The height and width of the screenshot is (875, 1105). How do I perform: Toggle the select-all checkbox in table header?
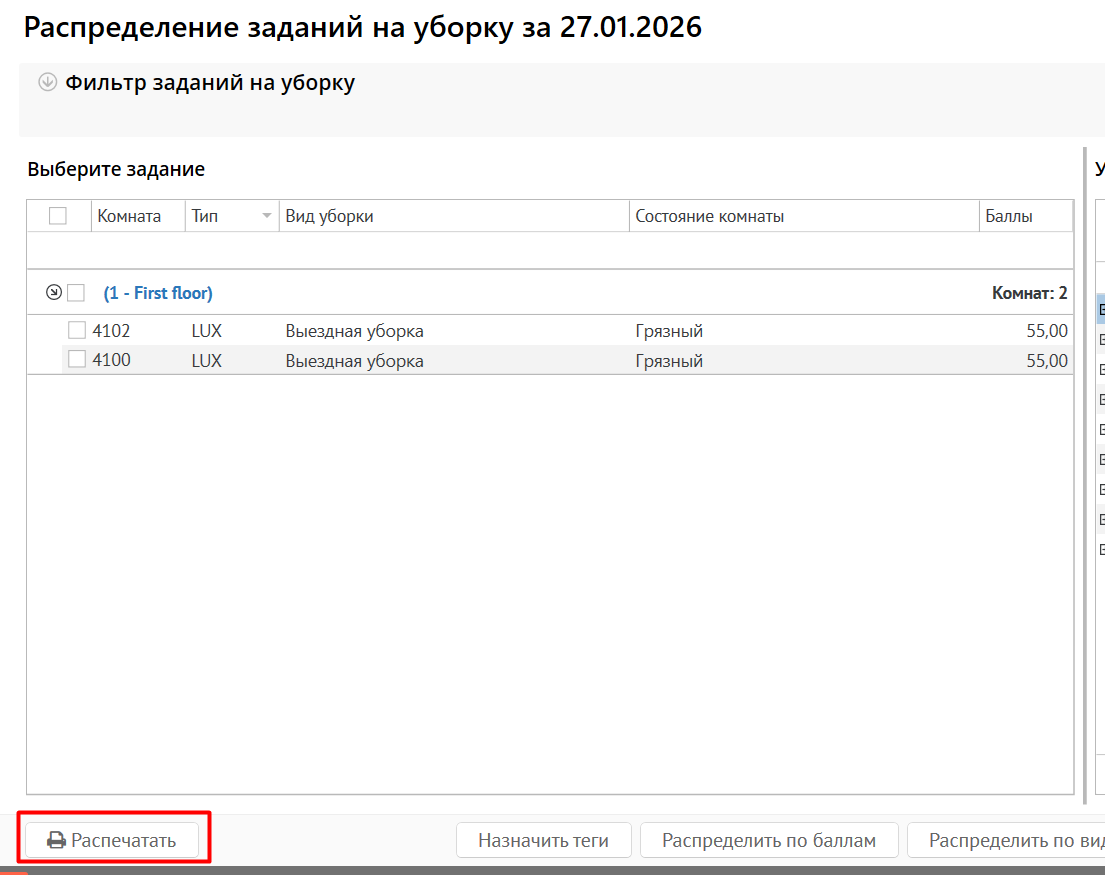[58, 216]
